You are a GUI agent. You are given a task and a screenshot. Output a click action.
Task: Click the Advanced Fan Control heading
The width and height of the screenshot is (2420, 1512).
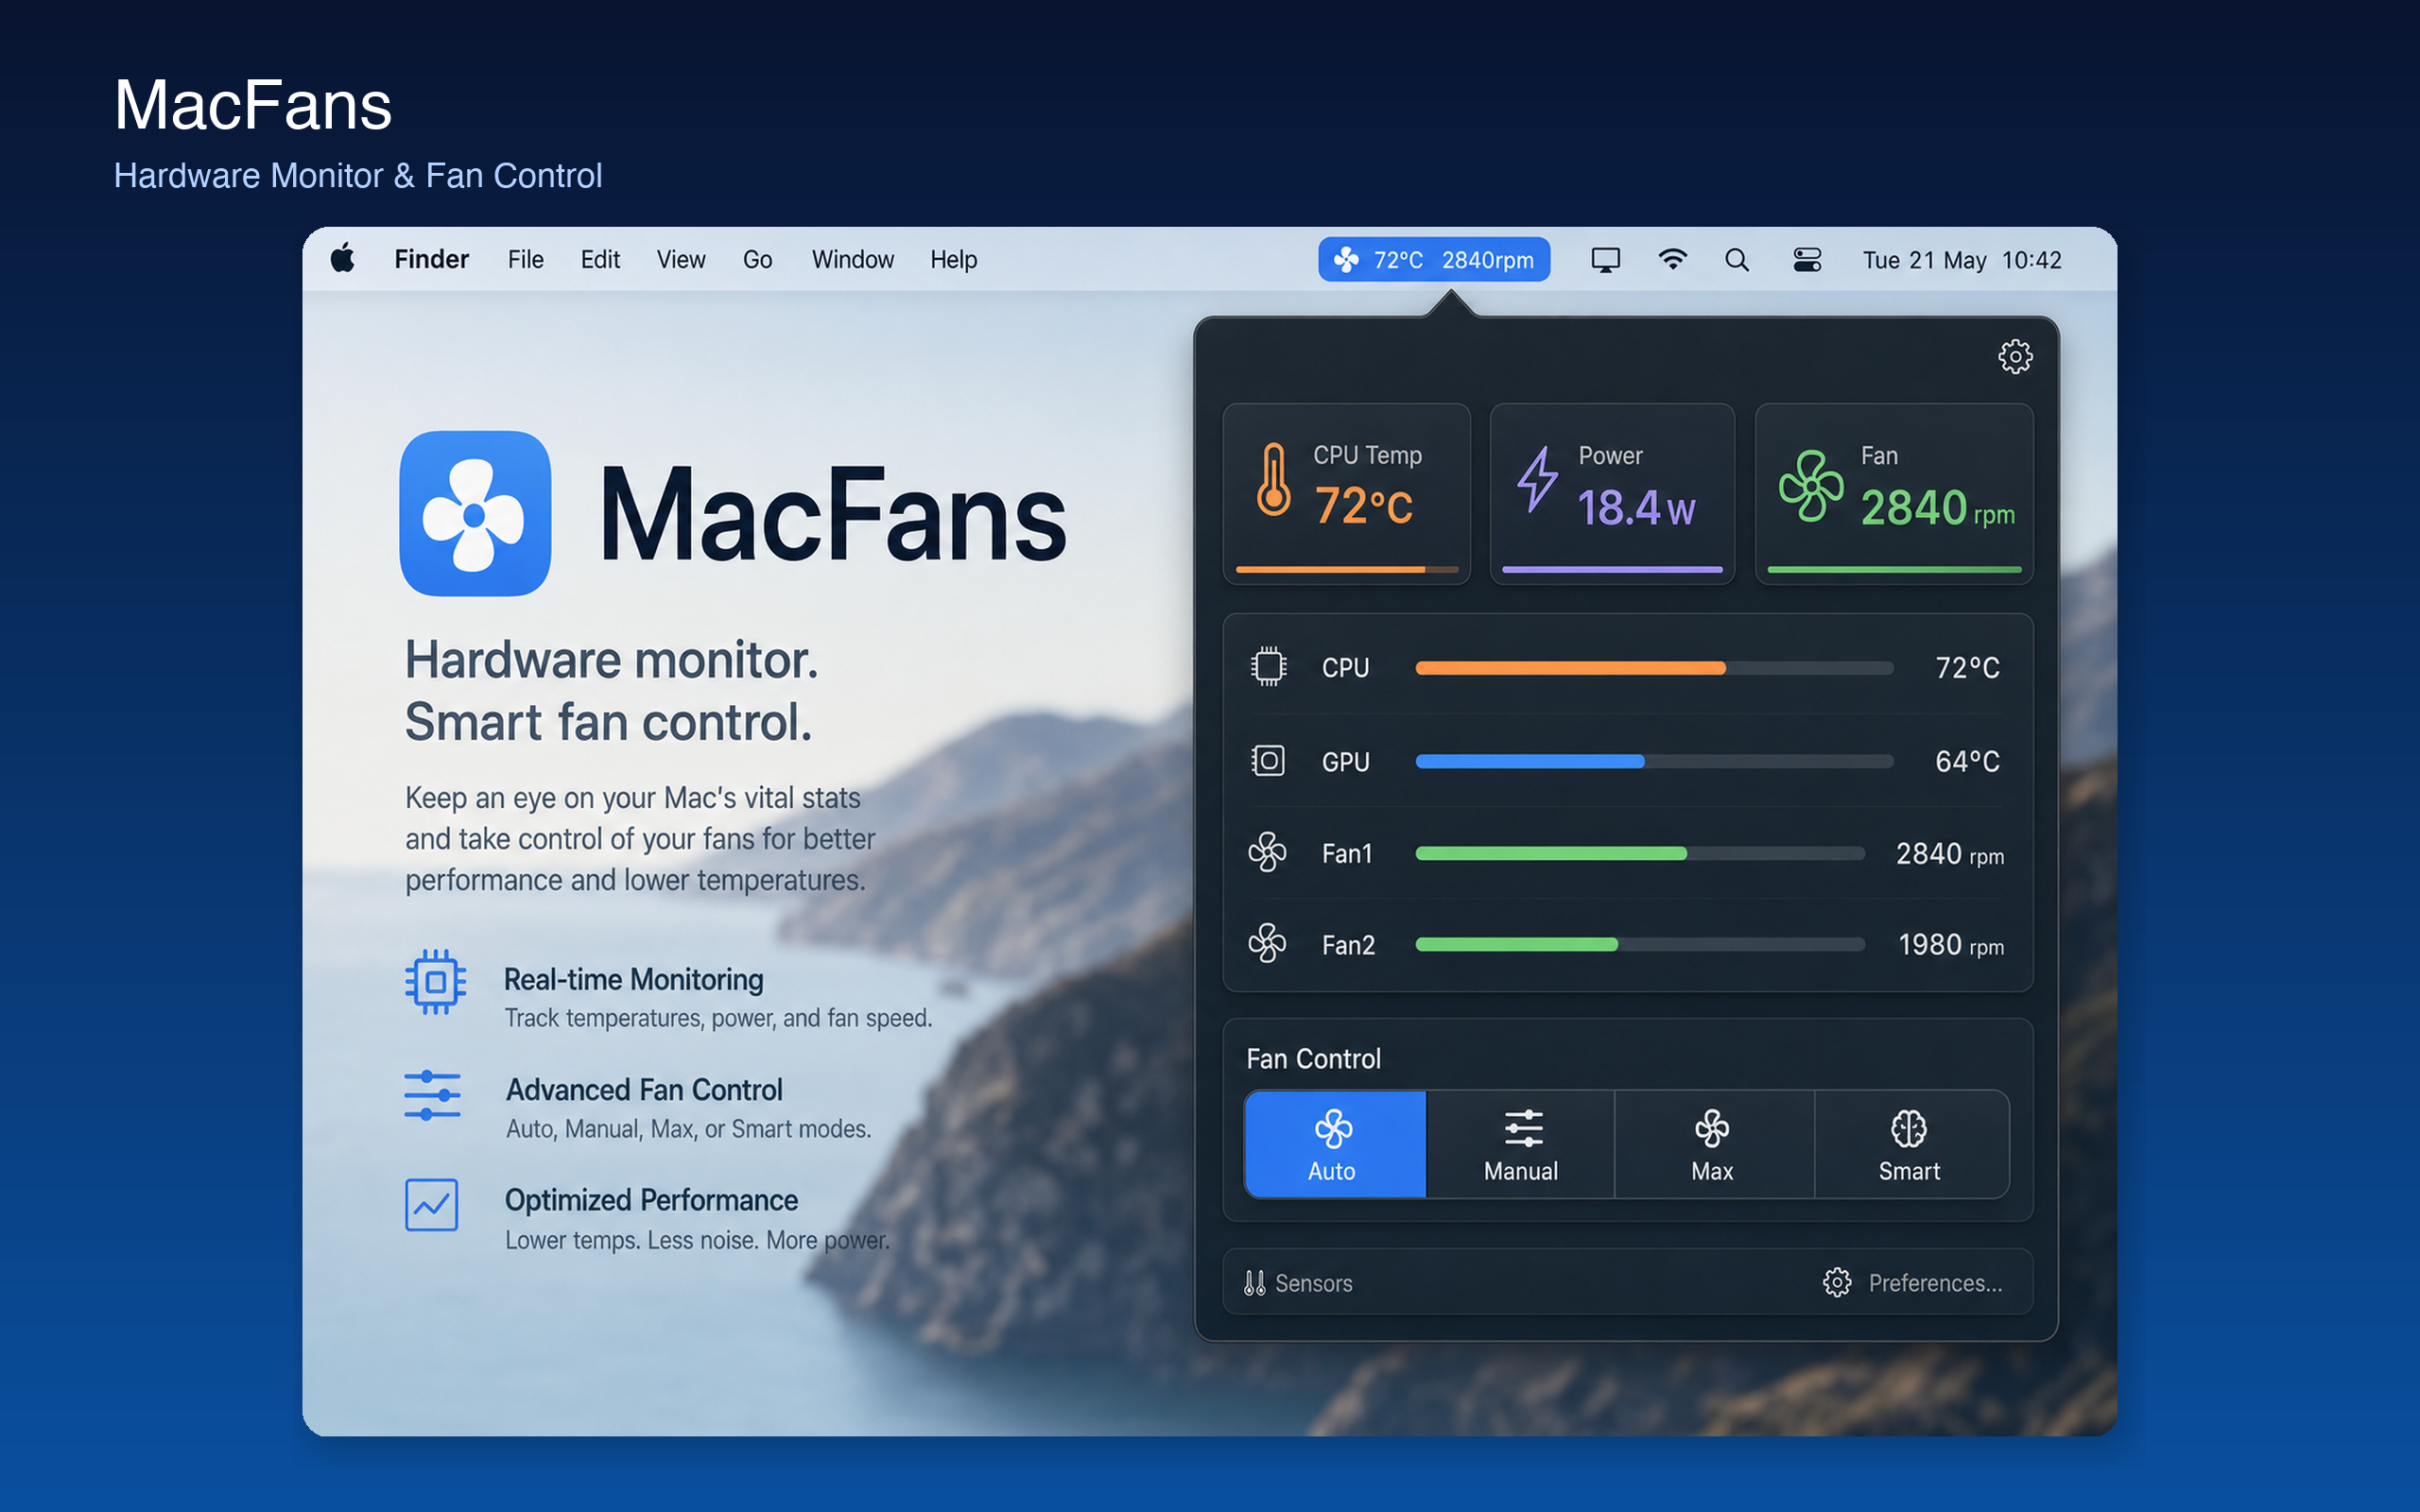(644, 1089)
